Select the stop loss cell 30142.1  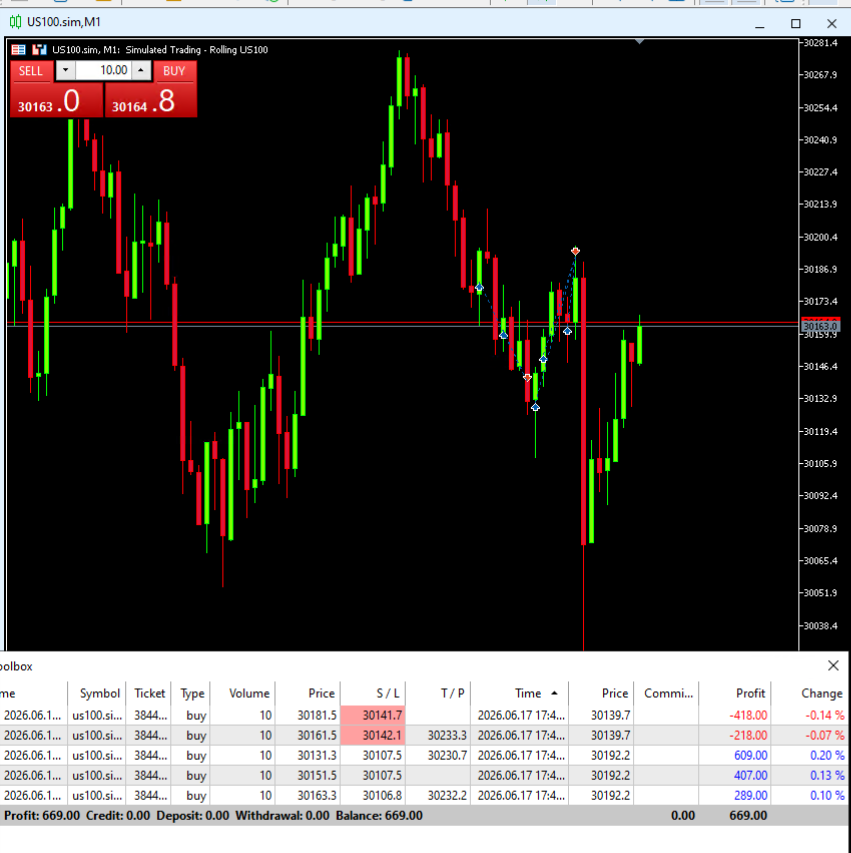373,735
